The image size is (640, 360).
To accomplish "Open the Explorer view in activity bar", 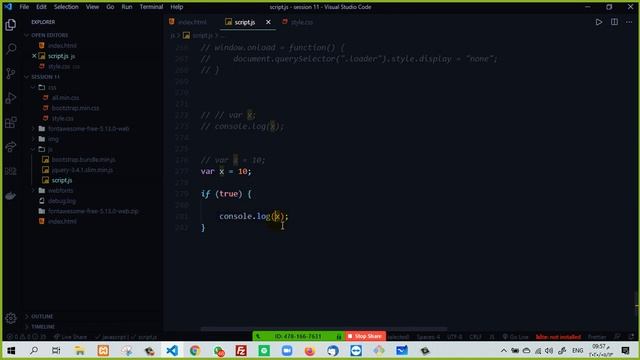I will tap(11, 25).
